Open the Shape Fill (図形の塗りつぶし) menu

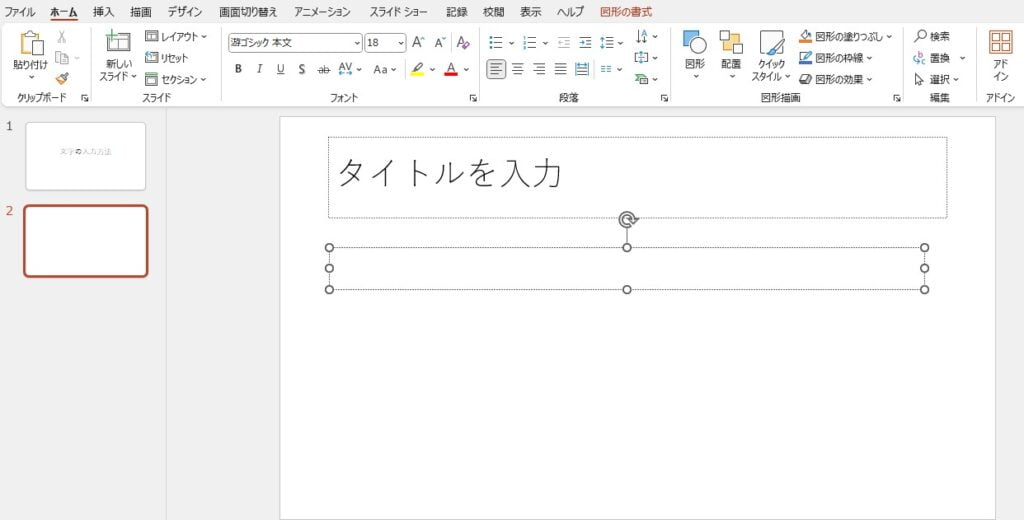pyautogui.click(x=846, y=37)
